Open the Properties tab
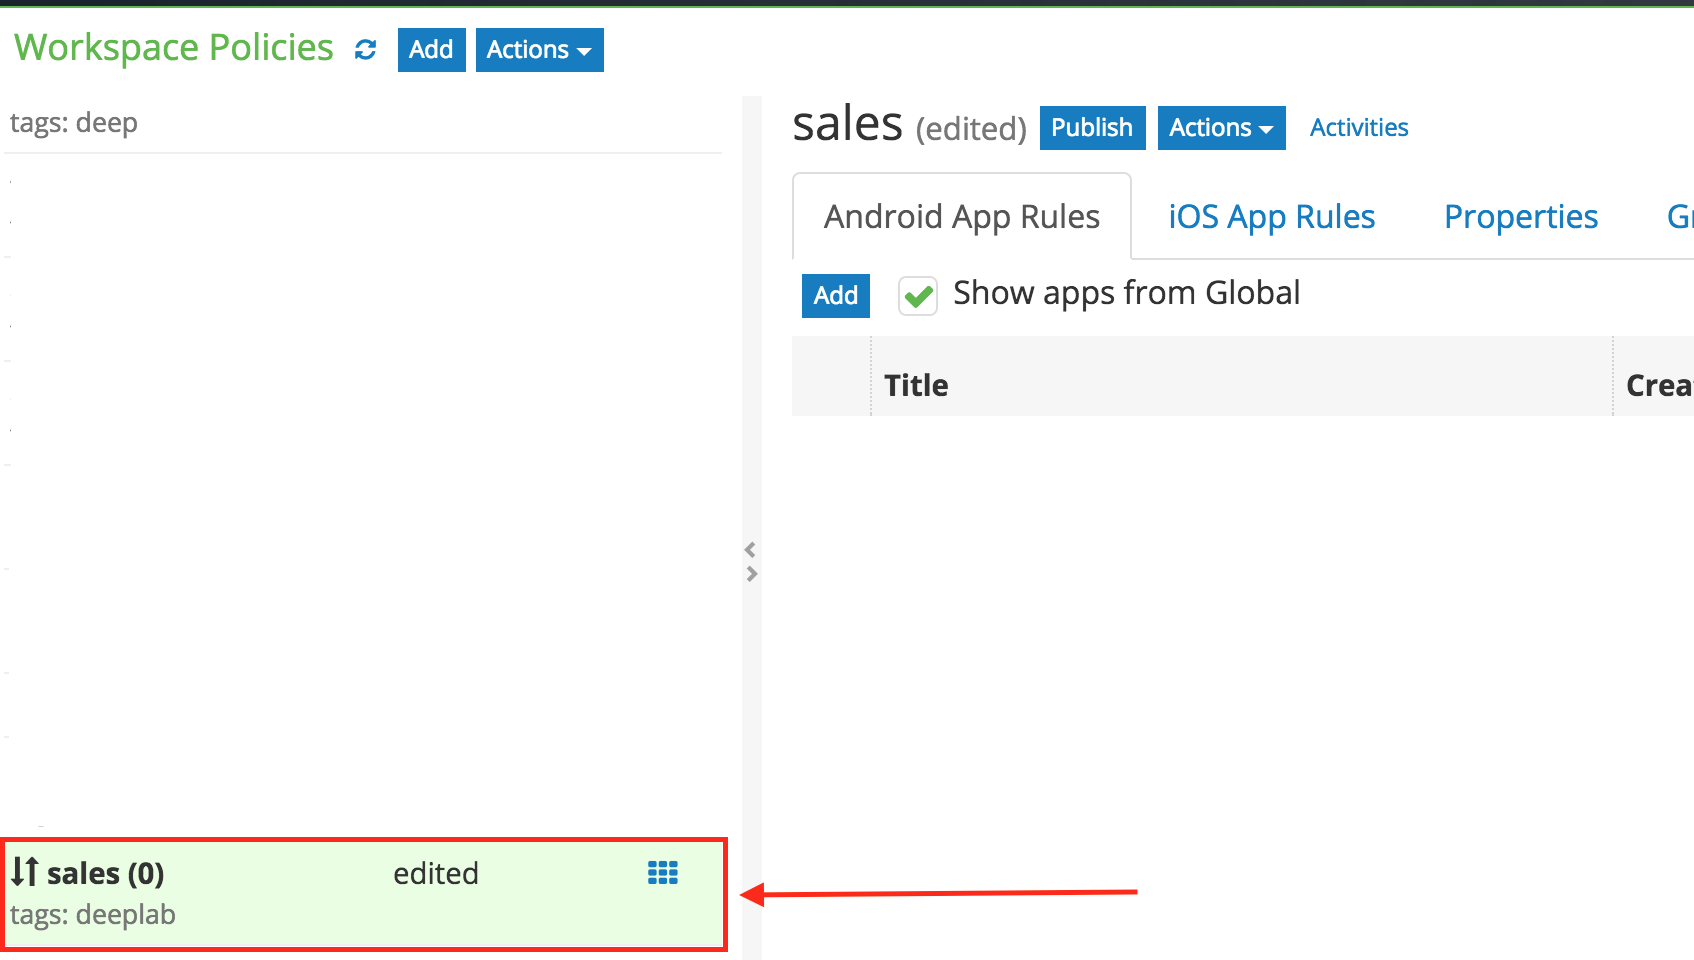Image resolution: width=1694 pixels, height=960 pixels. pos(1520,217)
